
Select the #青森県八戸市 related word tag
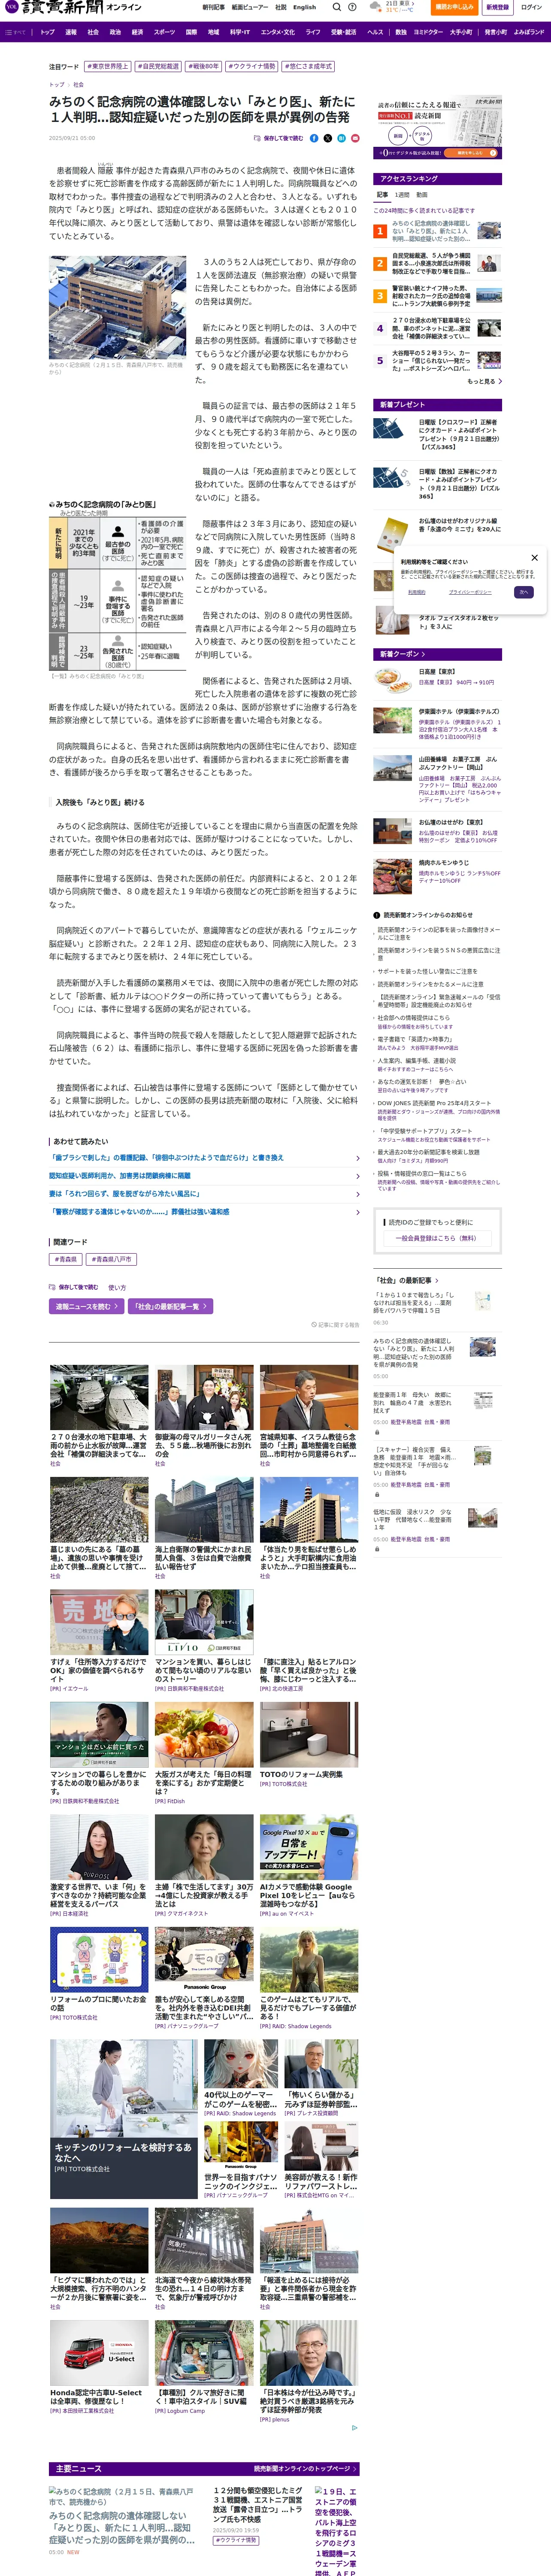click(111, 1259)
